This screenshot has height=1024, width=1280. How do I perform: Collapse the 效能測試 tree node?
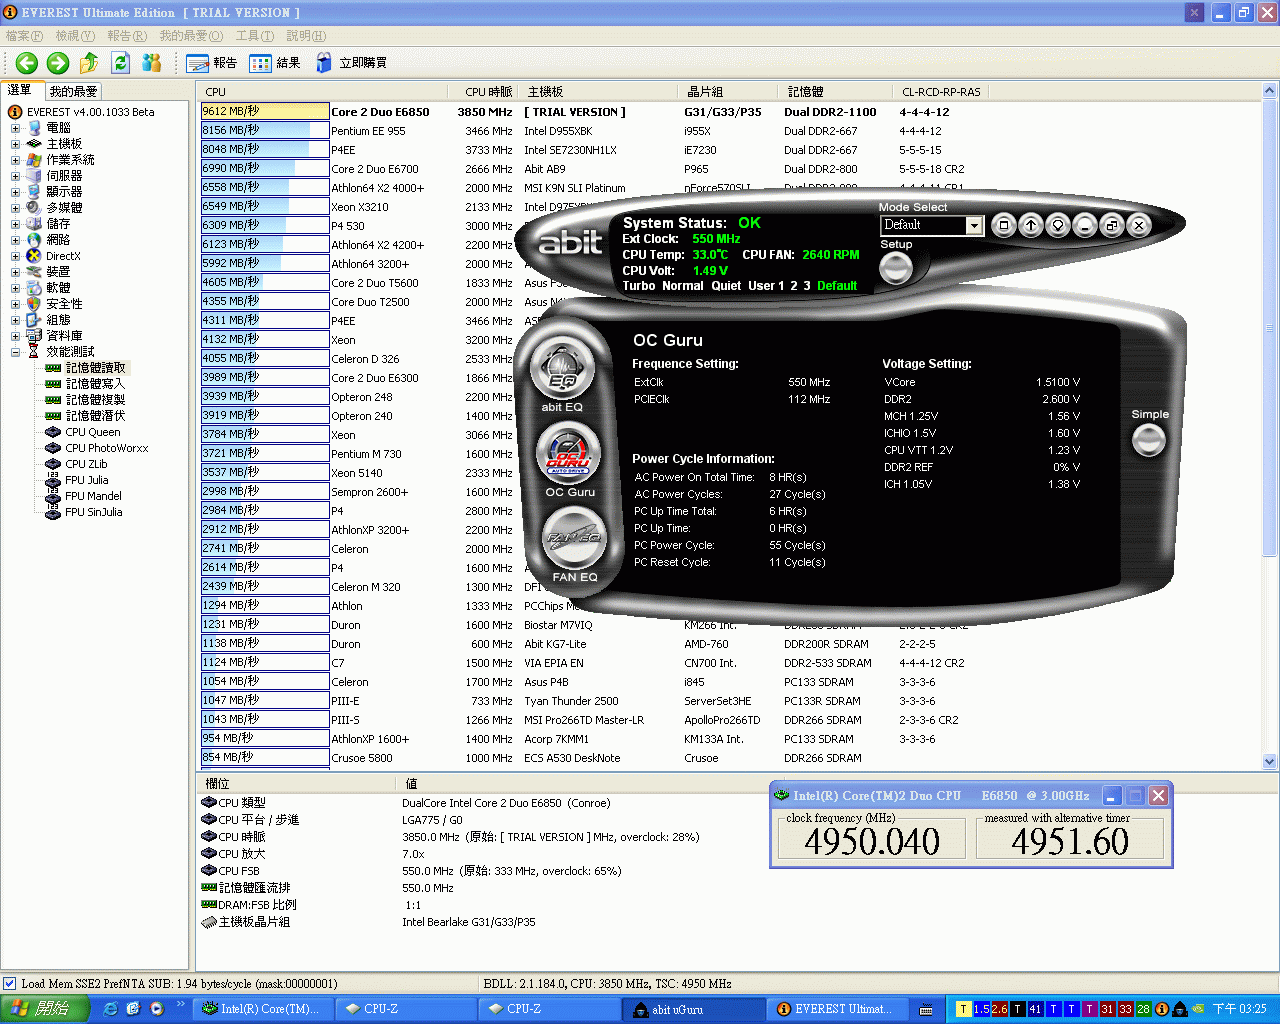point(15,352)
